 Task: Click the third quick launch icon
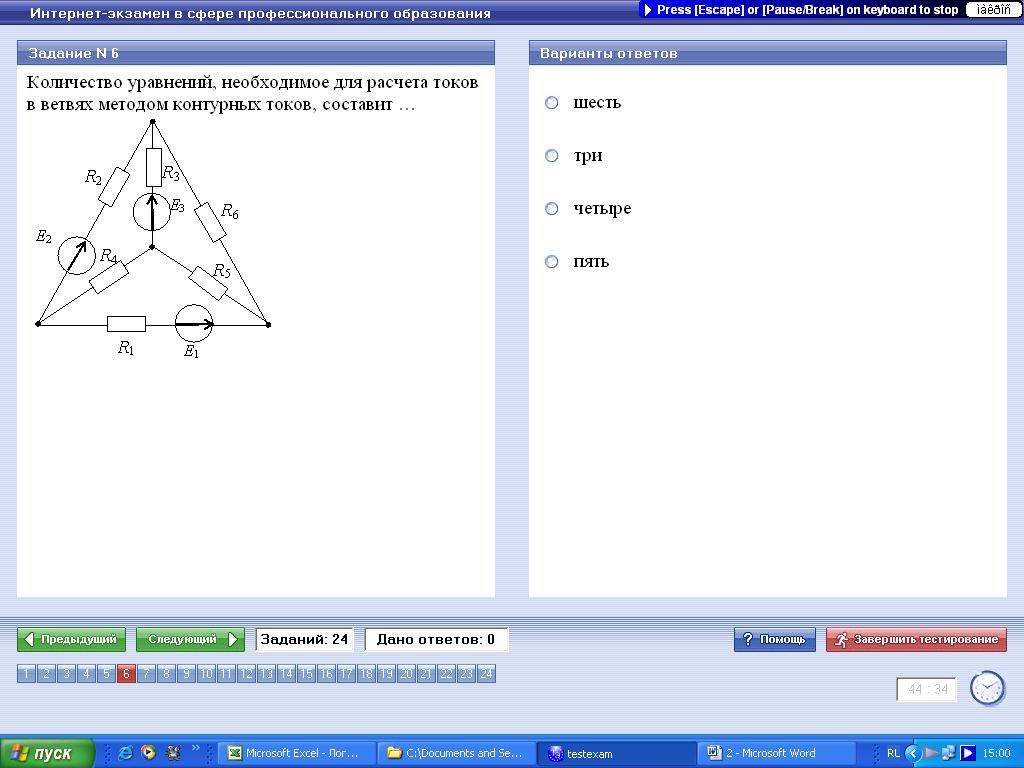[x=172, y=753]
